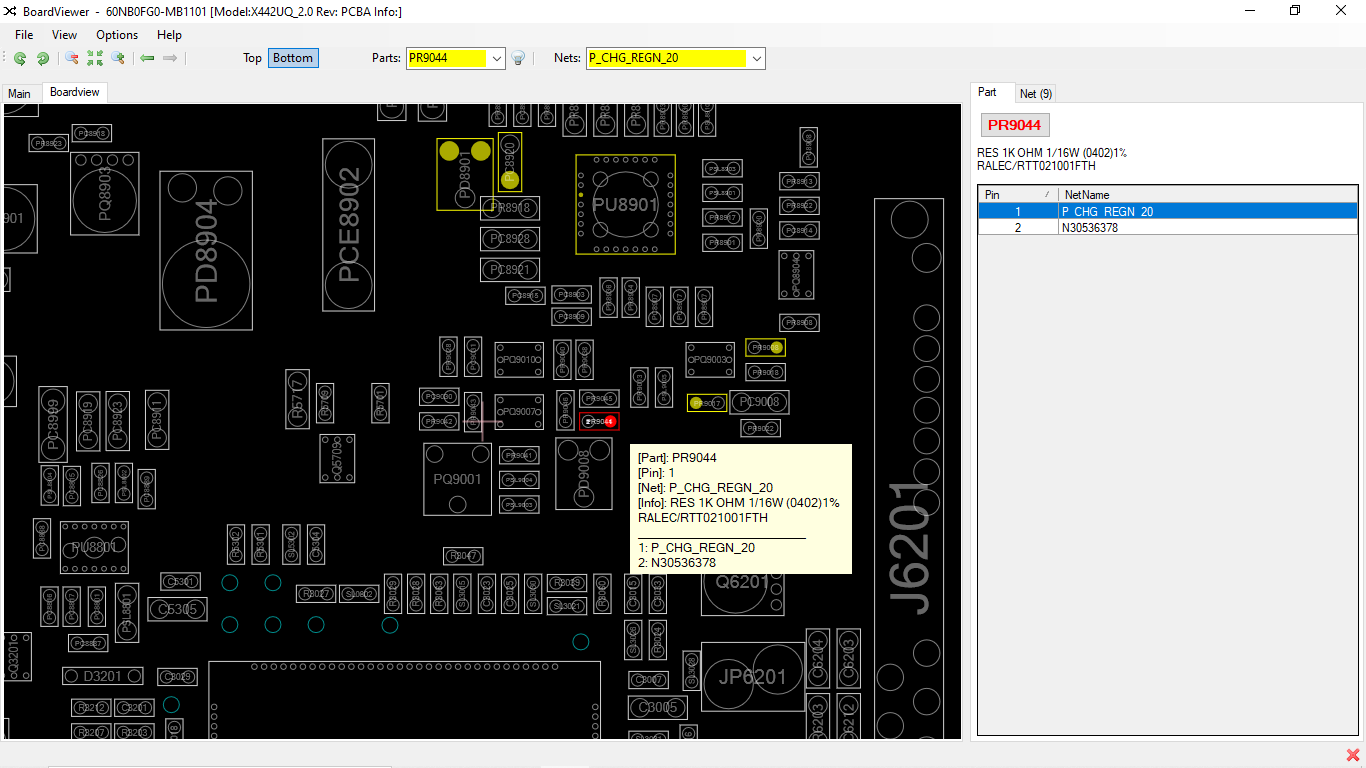Click the grey forward arrow icon
Screen dimensions: 1366x768
(x=170, y=58)
